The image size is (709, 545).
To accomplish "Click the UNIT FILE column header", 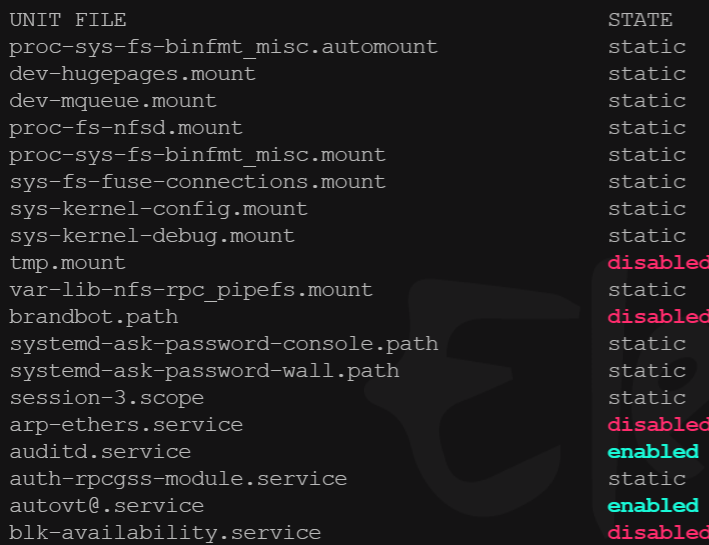I will 68,20.
